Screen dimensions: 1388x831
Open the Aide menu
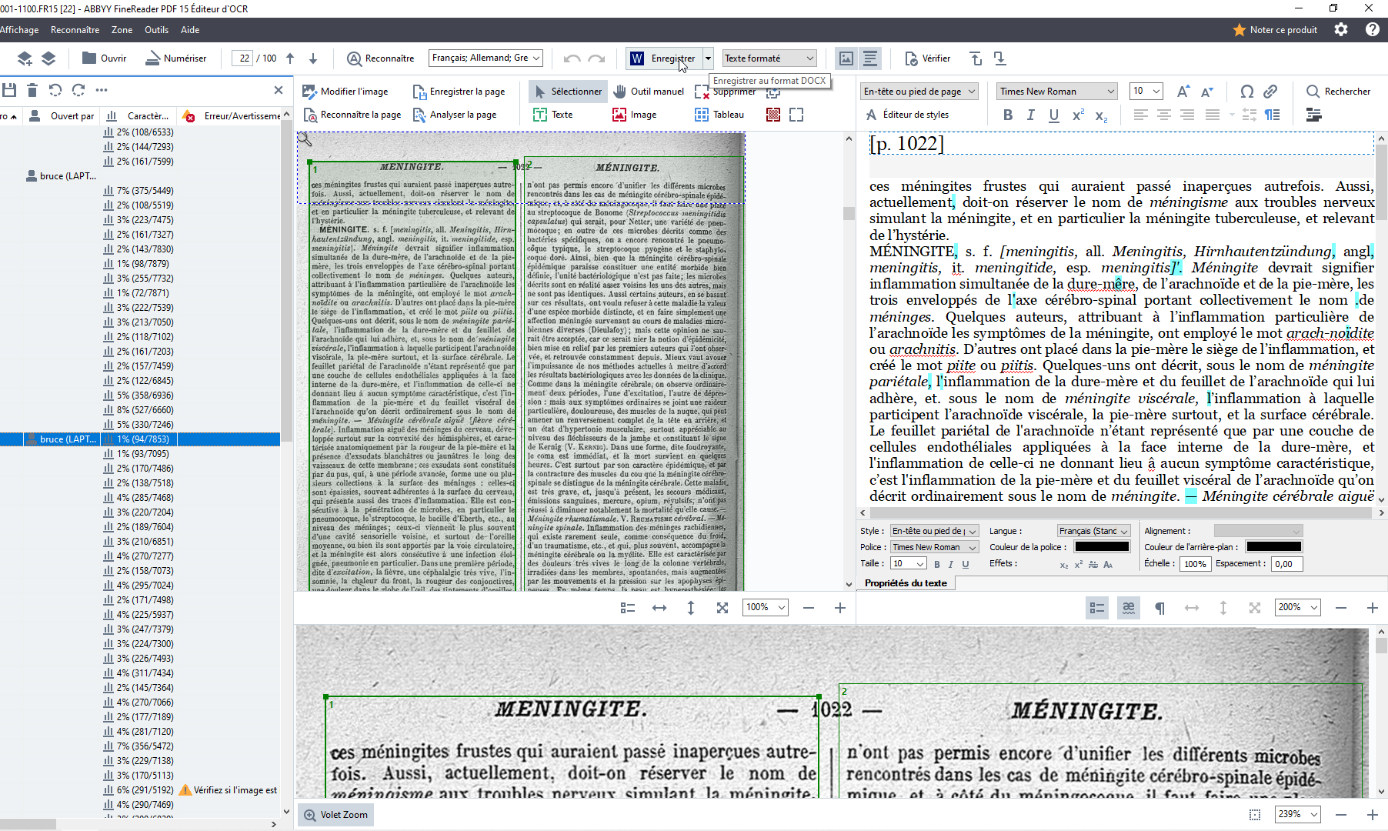pos(190,30)
